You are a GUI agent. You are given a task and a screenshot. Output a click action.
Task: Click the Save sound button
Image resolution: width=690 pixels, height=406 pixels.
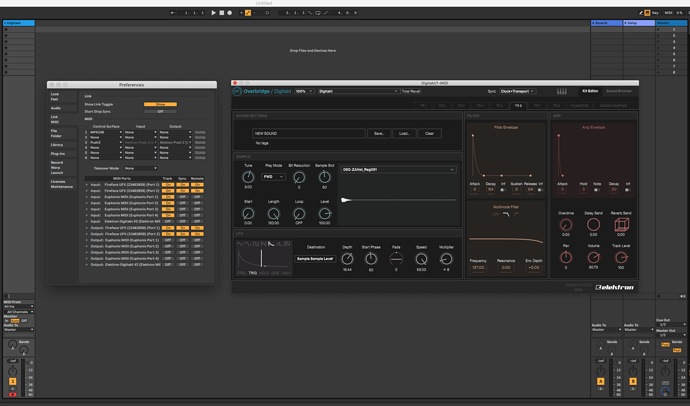click(x=379, y=133)
